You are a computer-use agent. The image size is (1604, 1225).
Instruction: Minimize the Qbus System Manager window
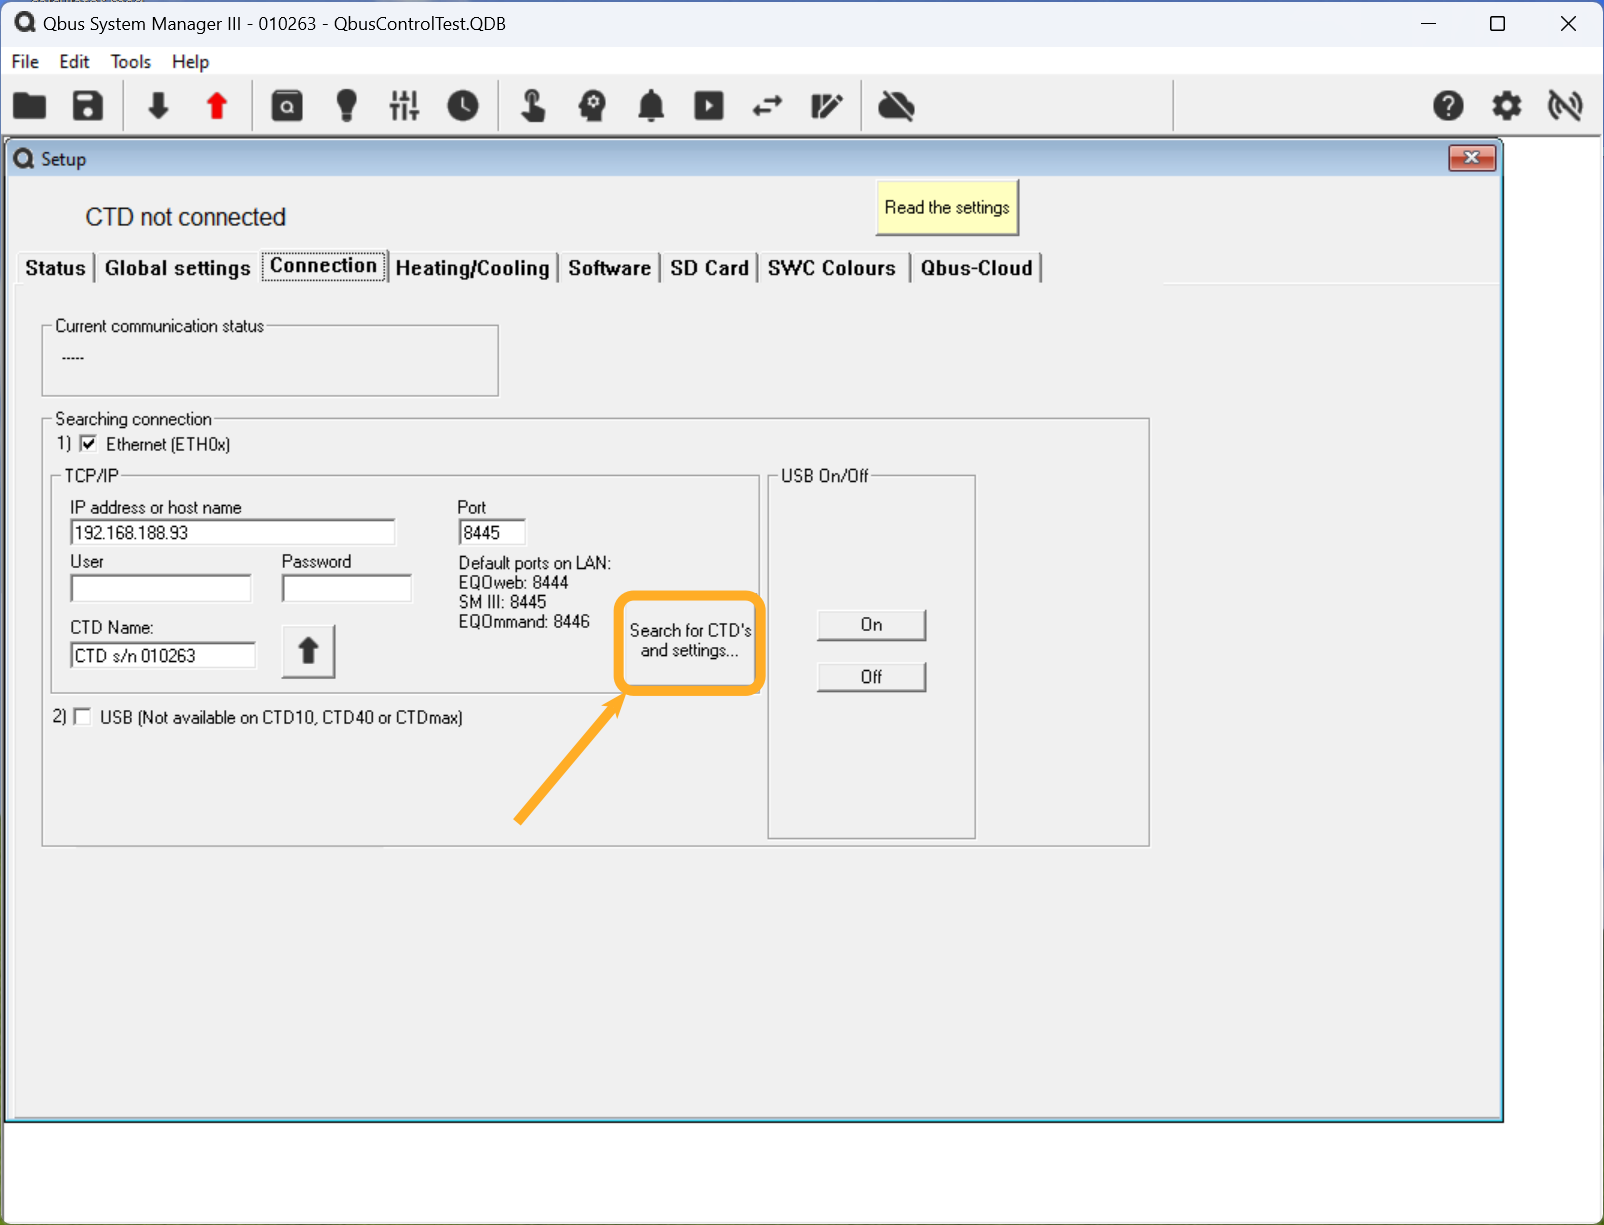click(1428, 23)
